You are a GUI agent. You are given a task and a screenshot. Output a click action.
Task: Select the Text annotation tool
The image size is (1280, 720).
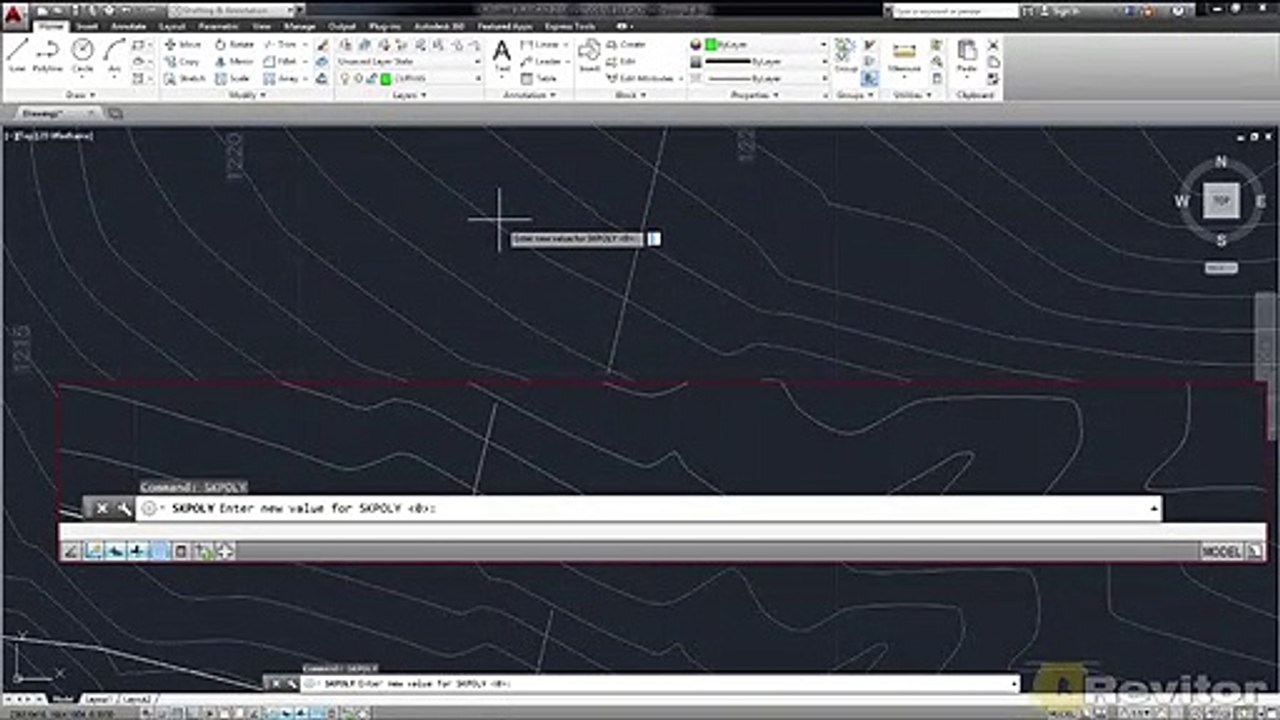pos(502,56)
